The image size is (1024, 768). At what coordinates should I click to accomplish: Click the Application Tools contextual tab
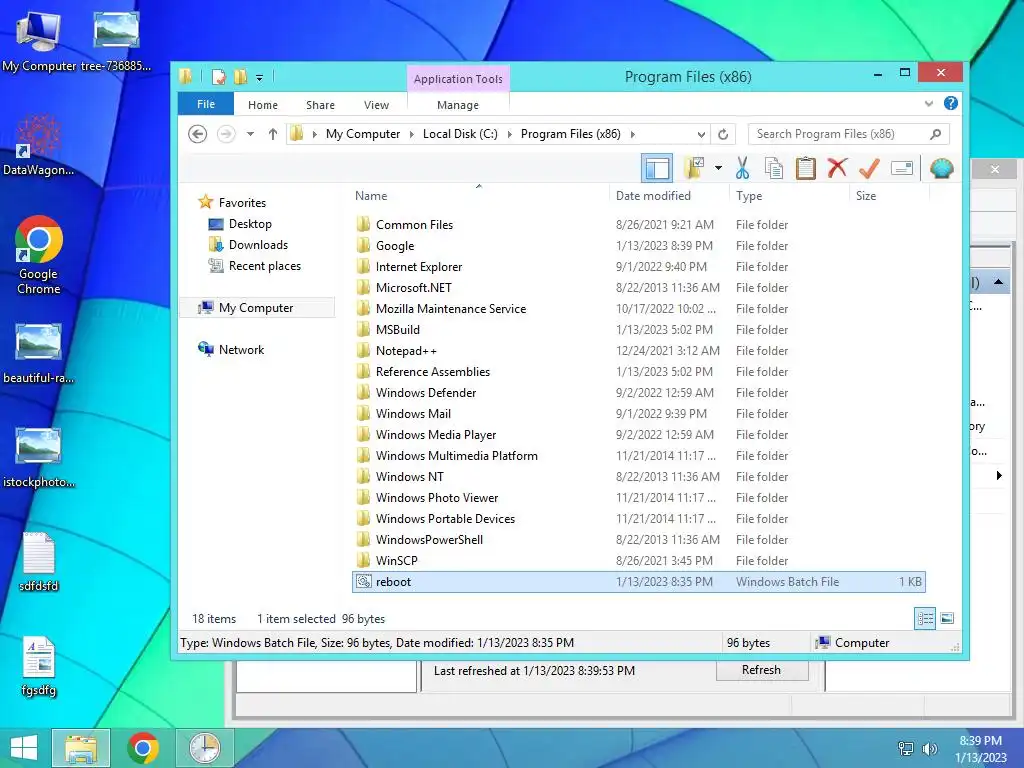[x=458, y=79]
